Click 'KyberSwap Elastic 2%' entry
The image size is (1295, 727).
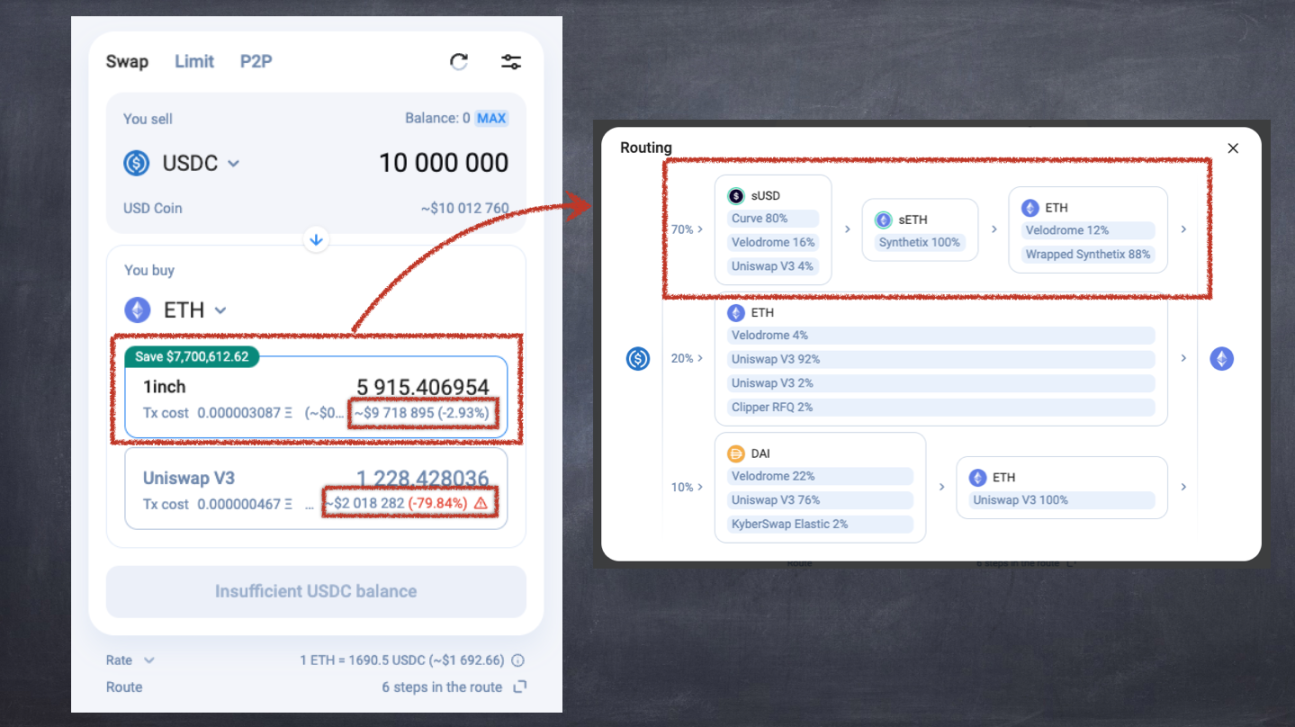820,524
